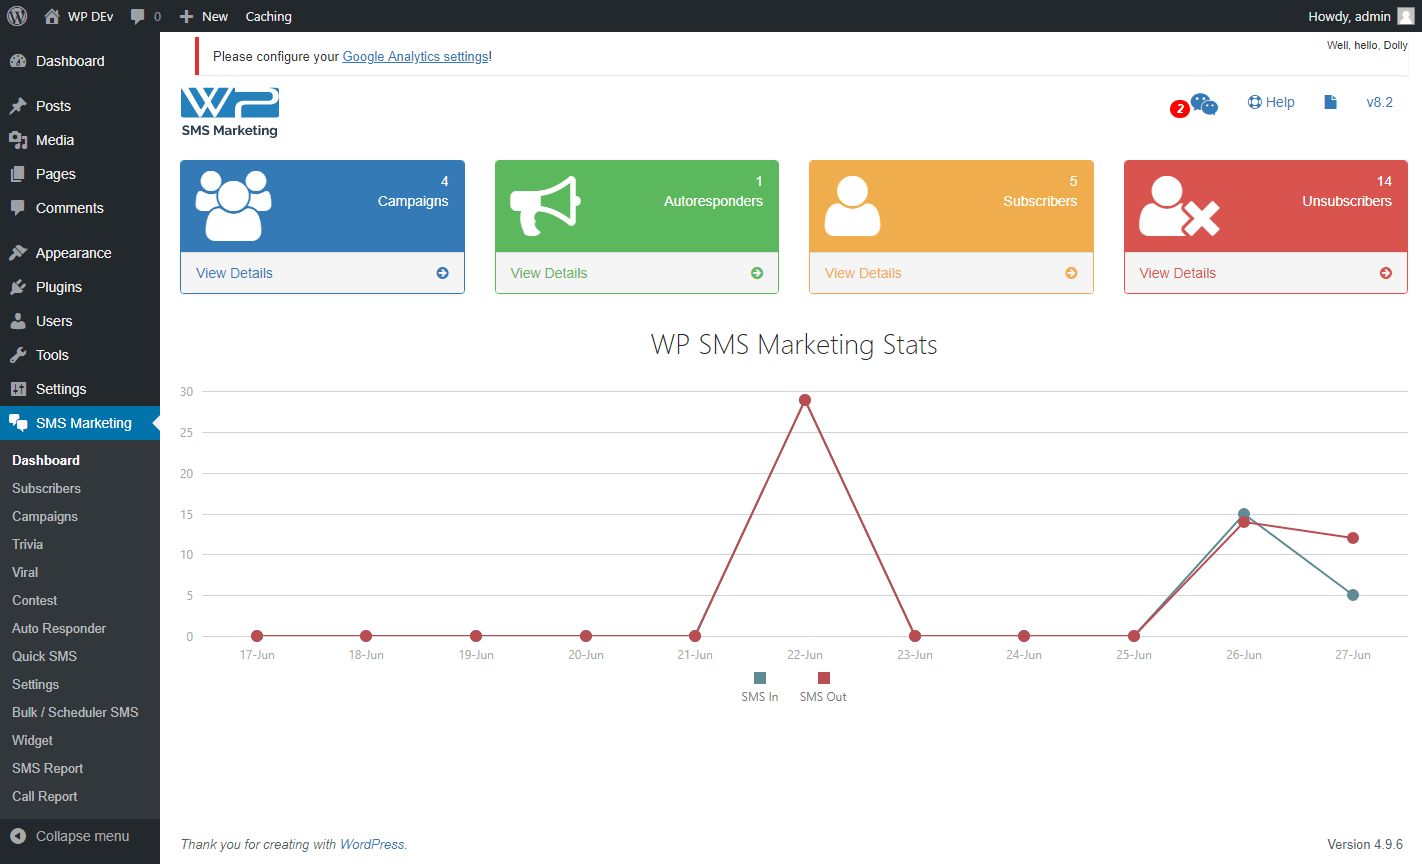Click View Details on Subscribers card

point(863,273)
